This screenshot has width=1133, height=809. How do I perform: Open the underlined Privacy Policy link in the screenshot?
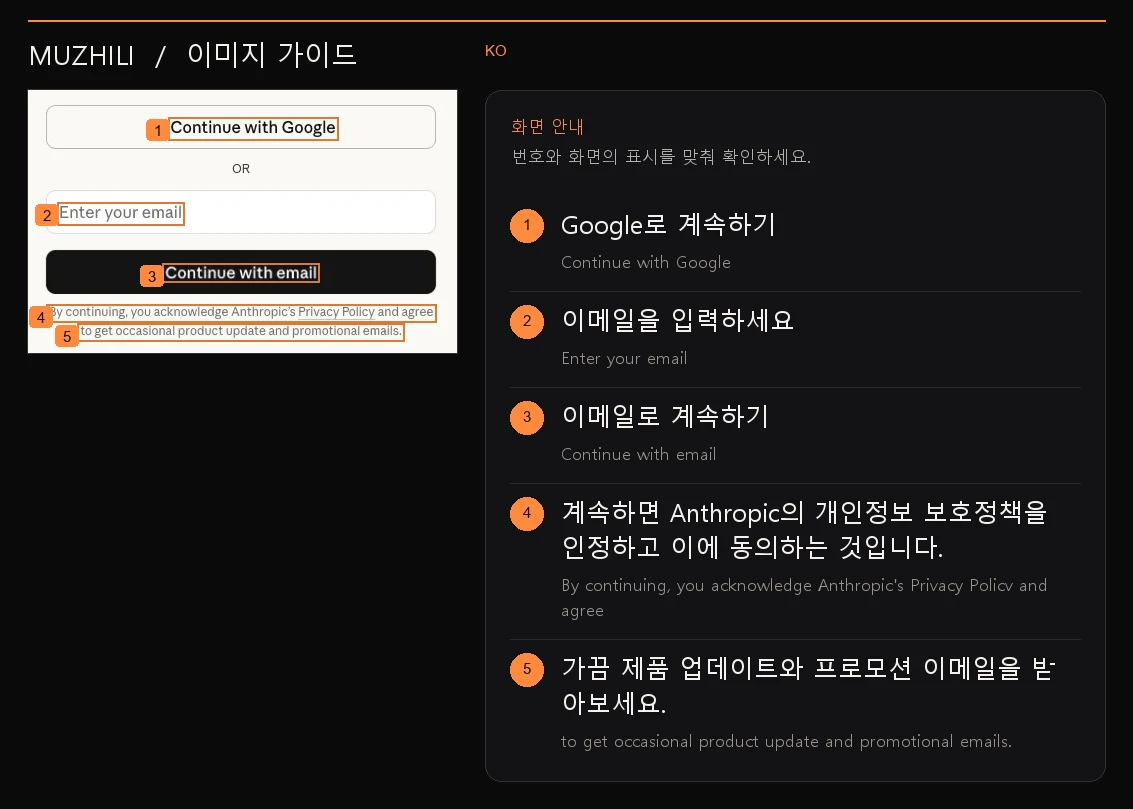336,312
